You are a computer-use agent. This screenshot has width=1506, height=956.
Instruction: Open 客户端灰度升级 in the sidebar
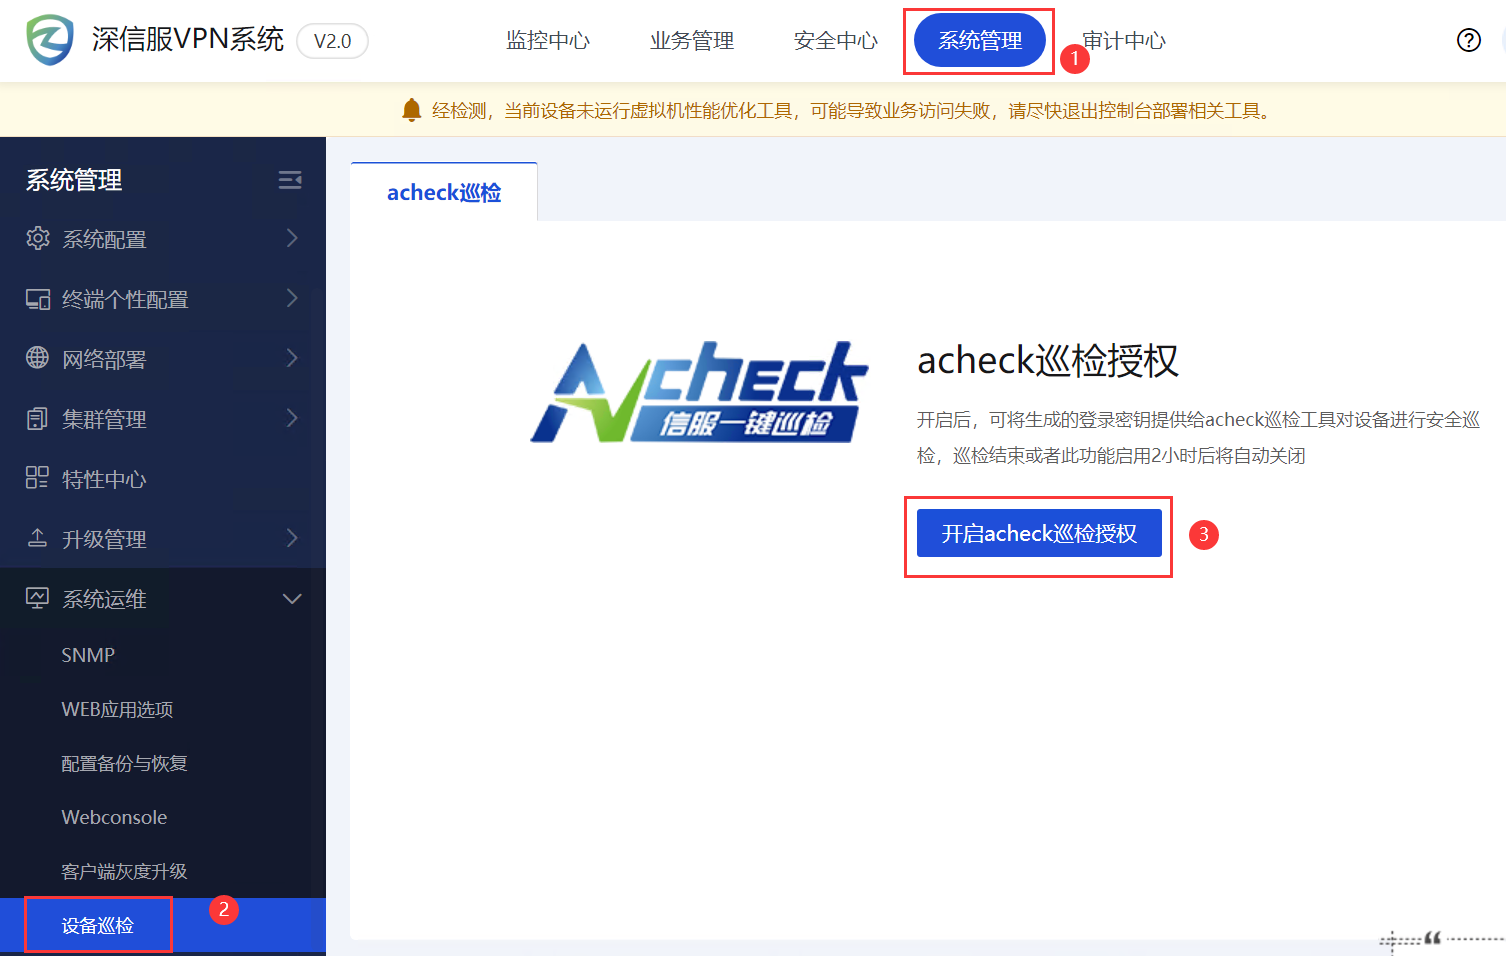[x=124, y=871]
